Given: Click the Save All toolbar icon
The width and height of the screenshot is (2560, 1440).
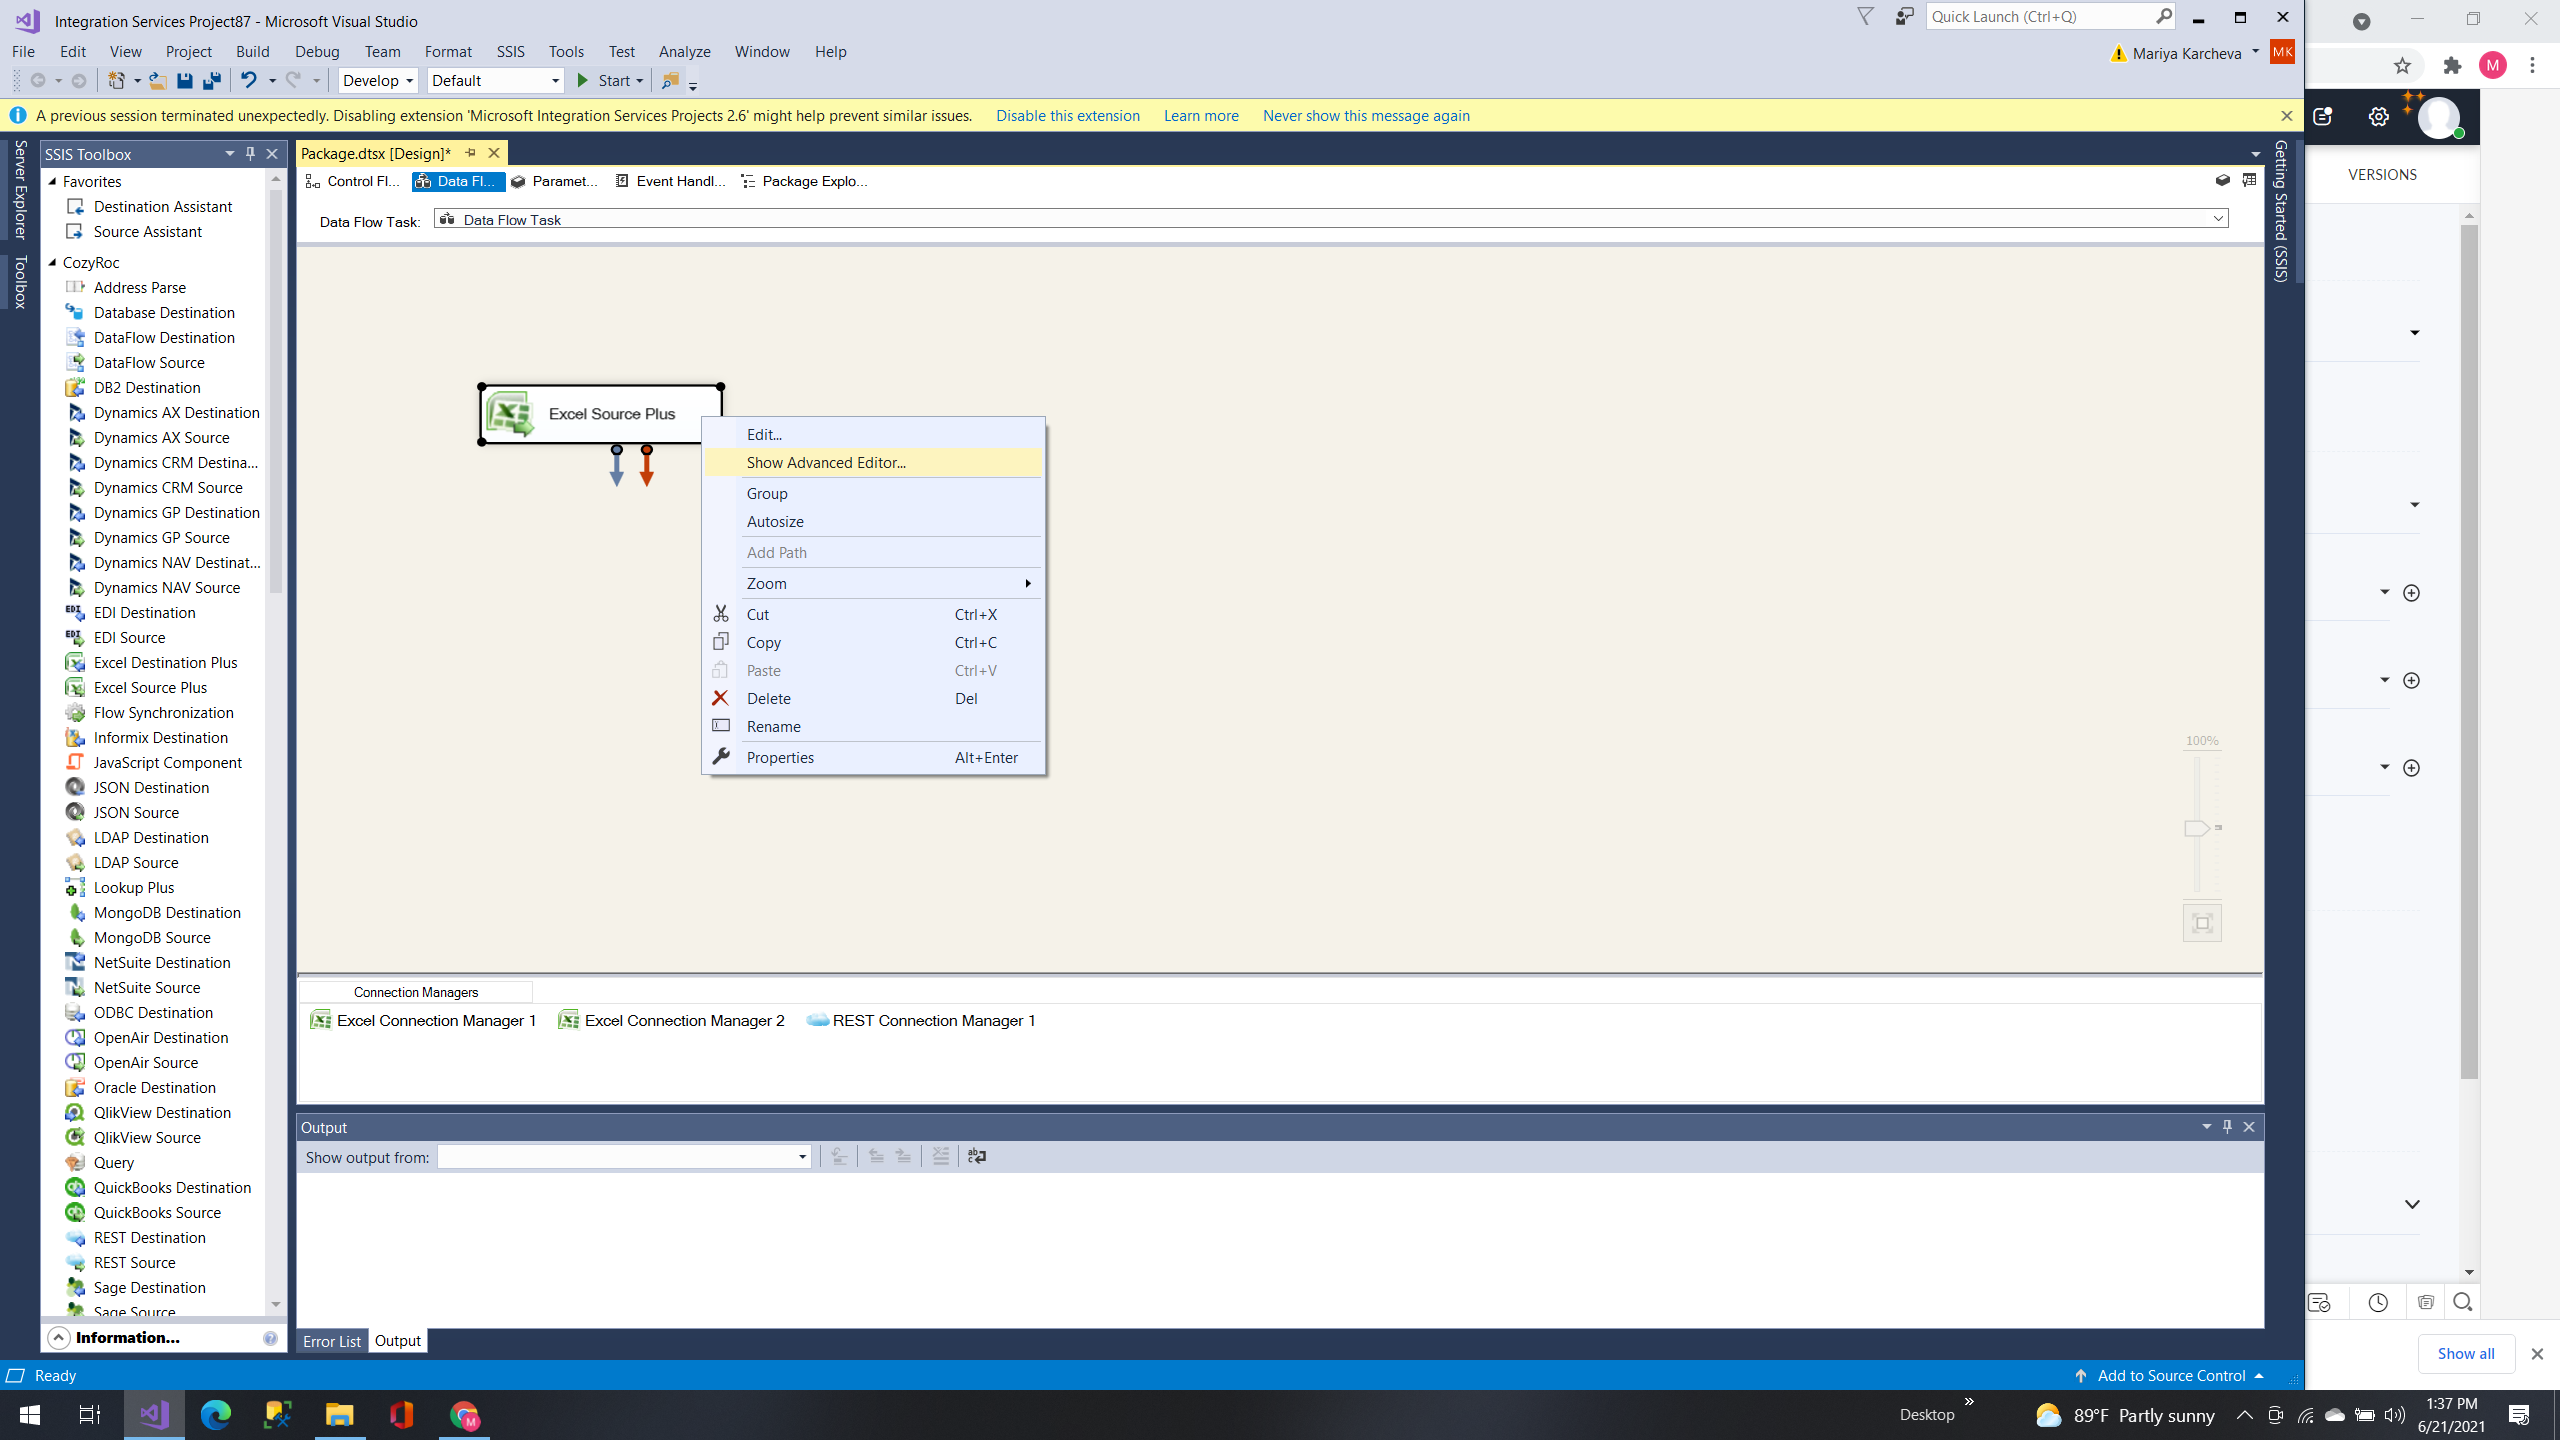Looking at the screenshot, I should tap(212, 81).
